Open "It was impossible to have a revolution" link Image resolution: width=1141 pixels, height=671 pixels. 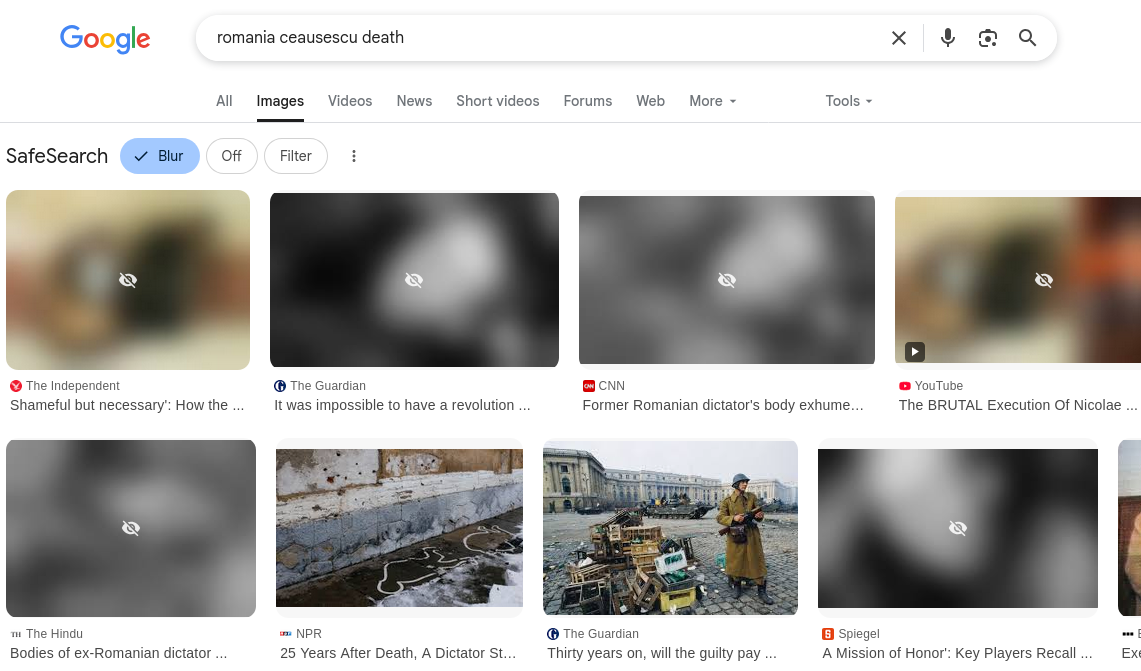pos(402,405)
